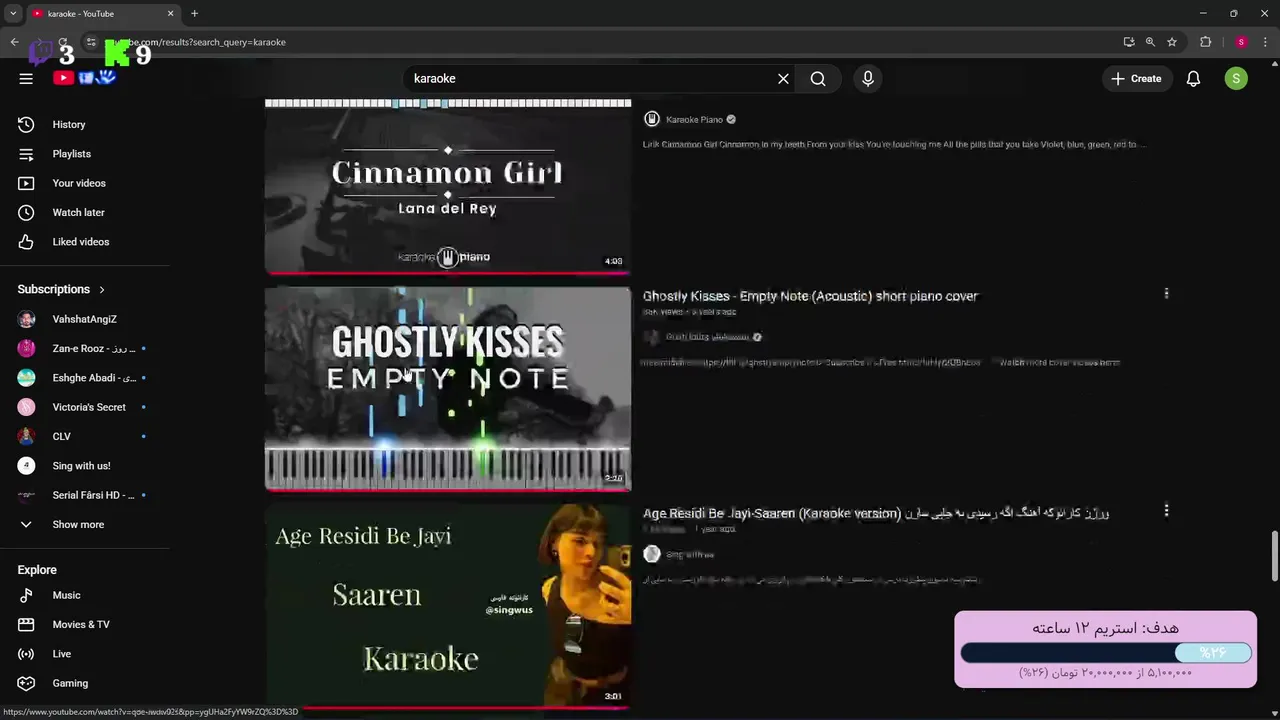Open the notifications bell
This screenshot has height=720, width=1280.
(x=1193, y=78)
